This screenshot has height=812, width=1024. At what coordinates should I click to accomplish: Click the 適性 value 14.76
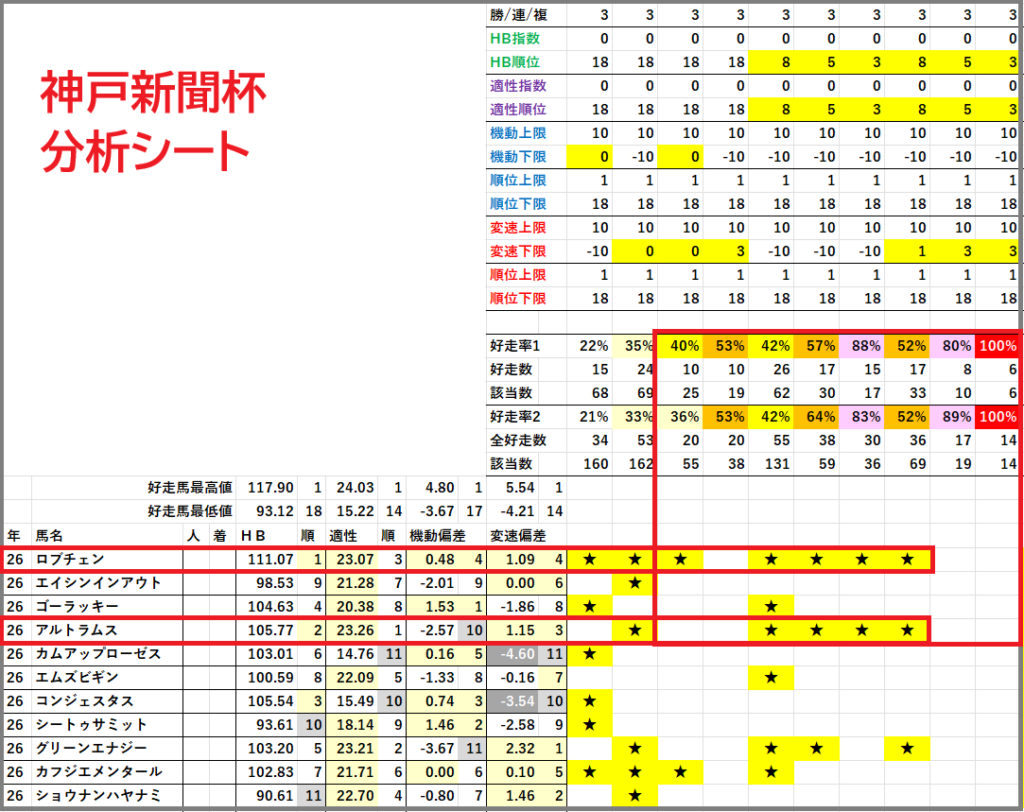(x=355, y=653)
